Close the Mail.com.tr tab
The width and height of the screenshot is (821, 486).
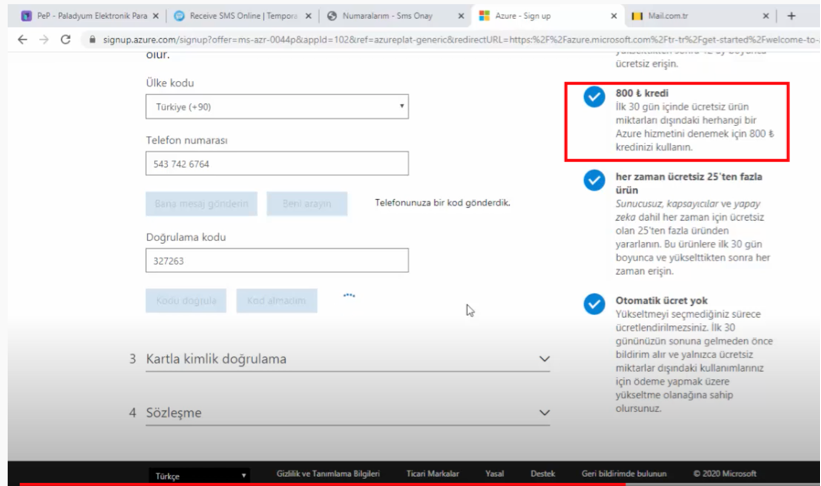(x=765, y=16)
